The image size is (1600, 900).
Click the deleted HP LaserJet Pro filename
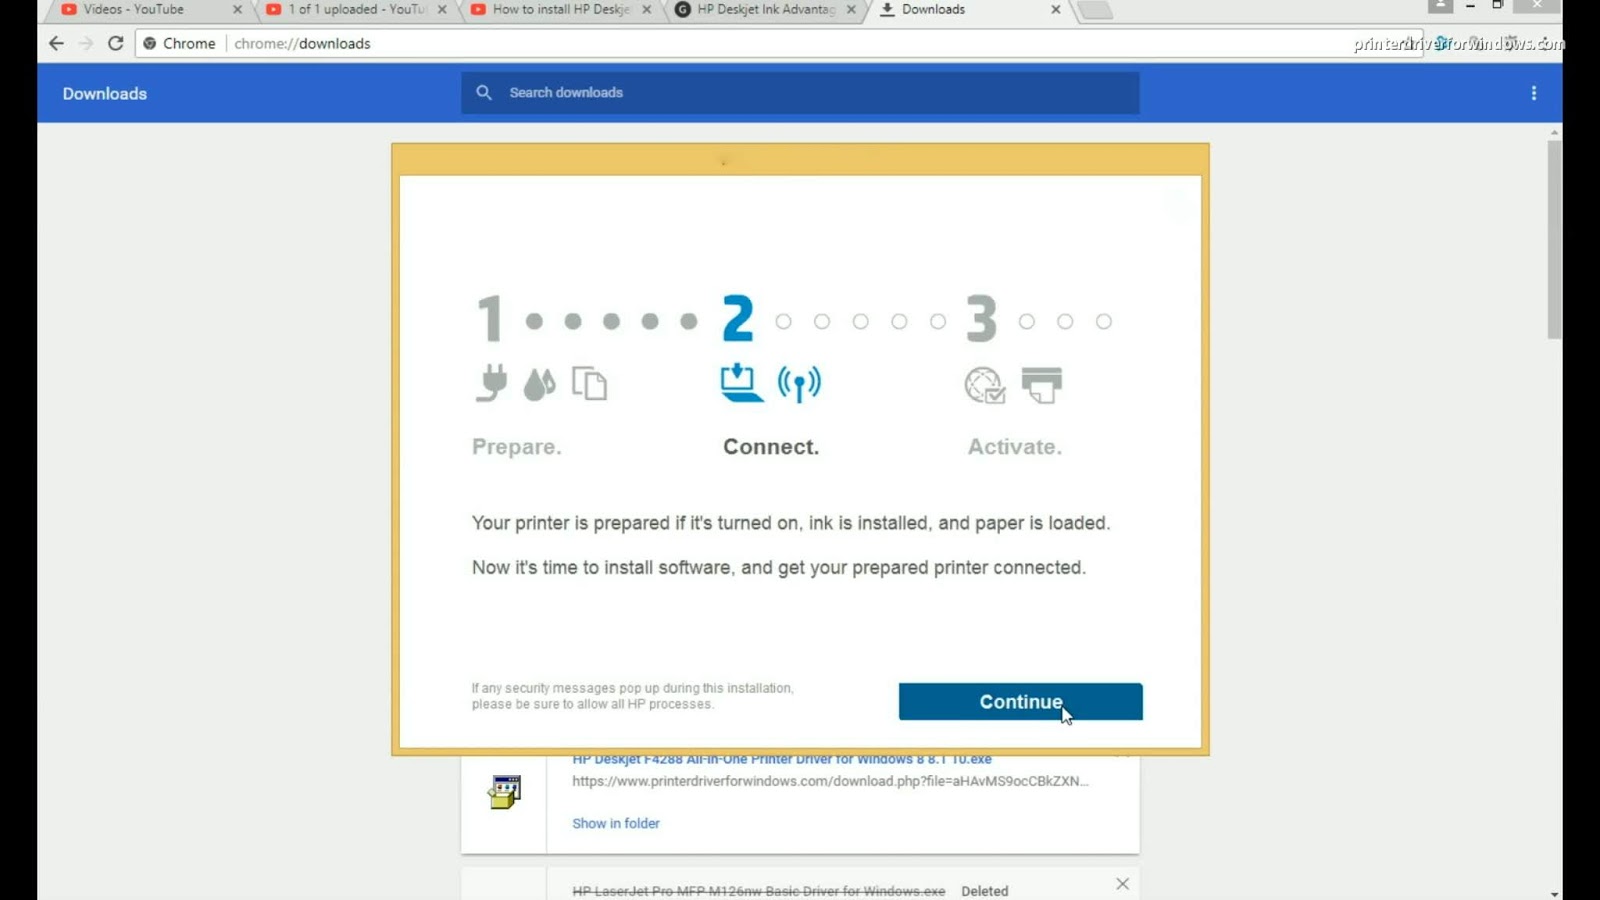click(x=759, y=891)
